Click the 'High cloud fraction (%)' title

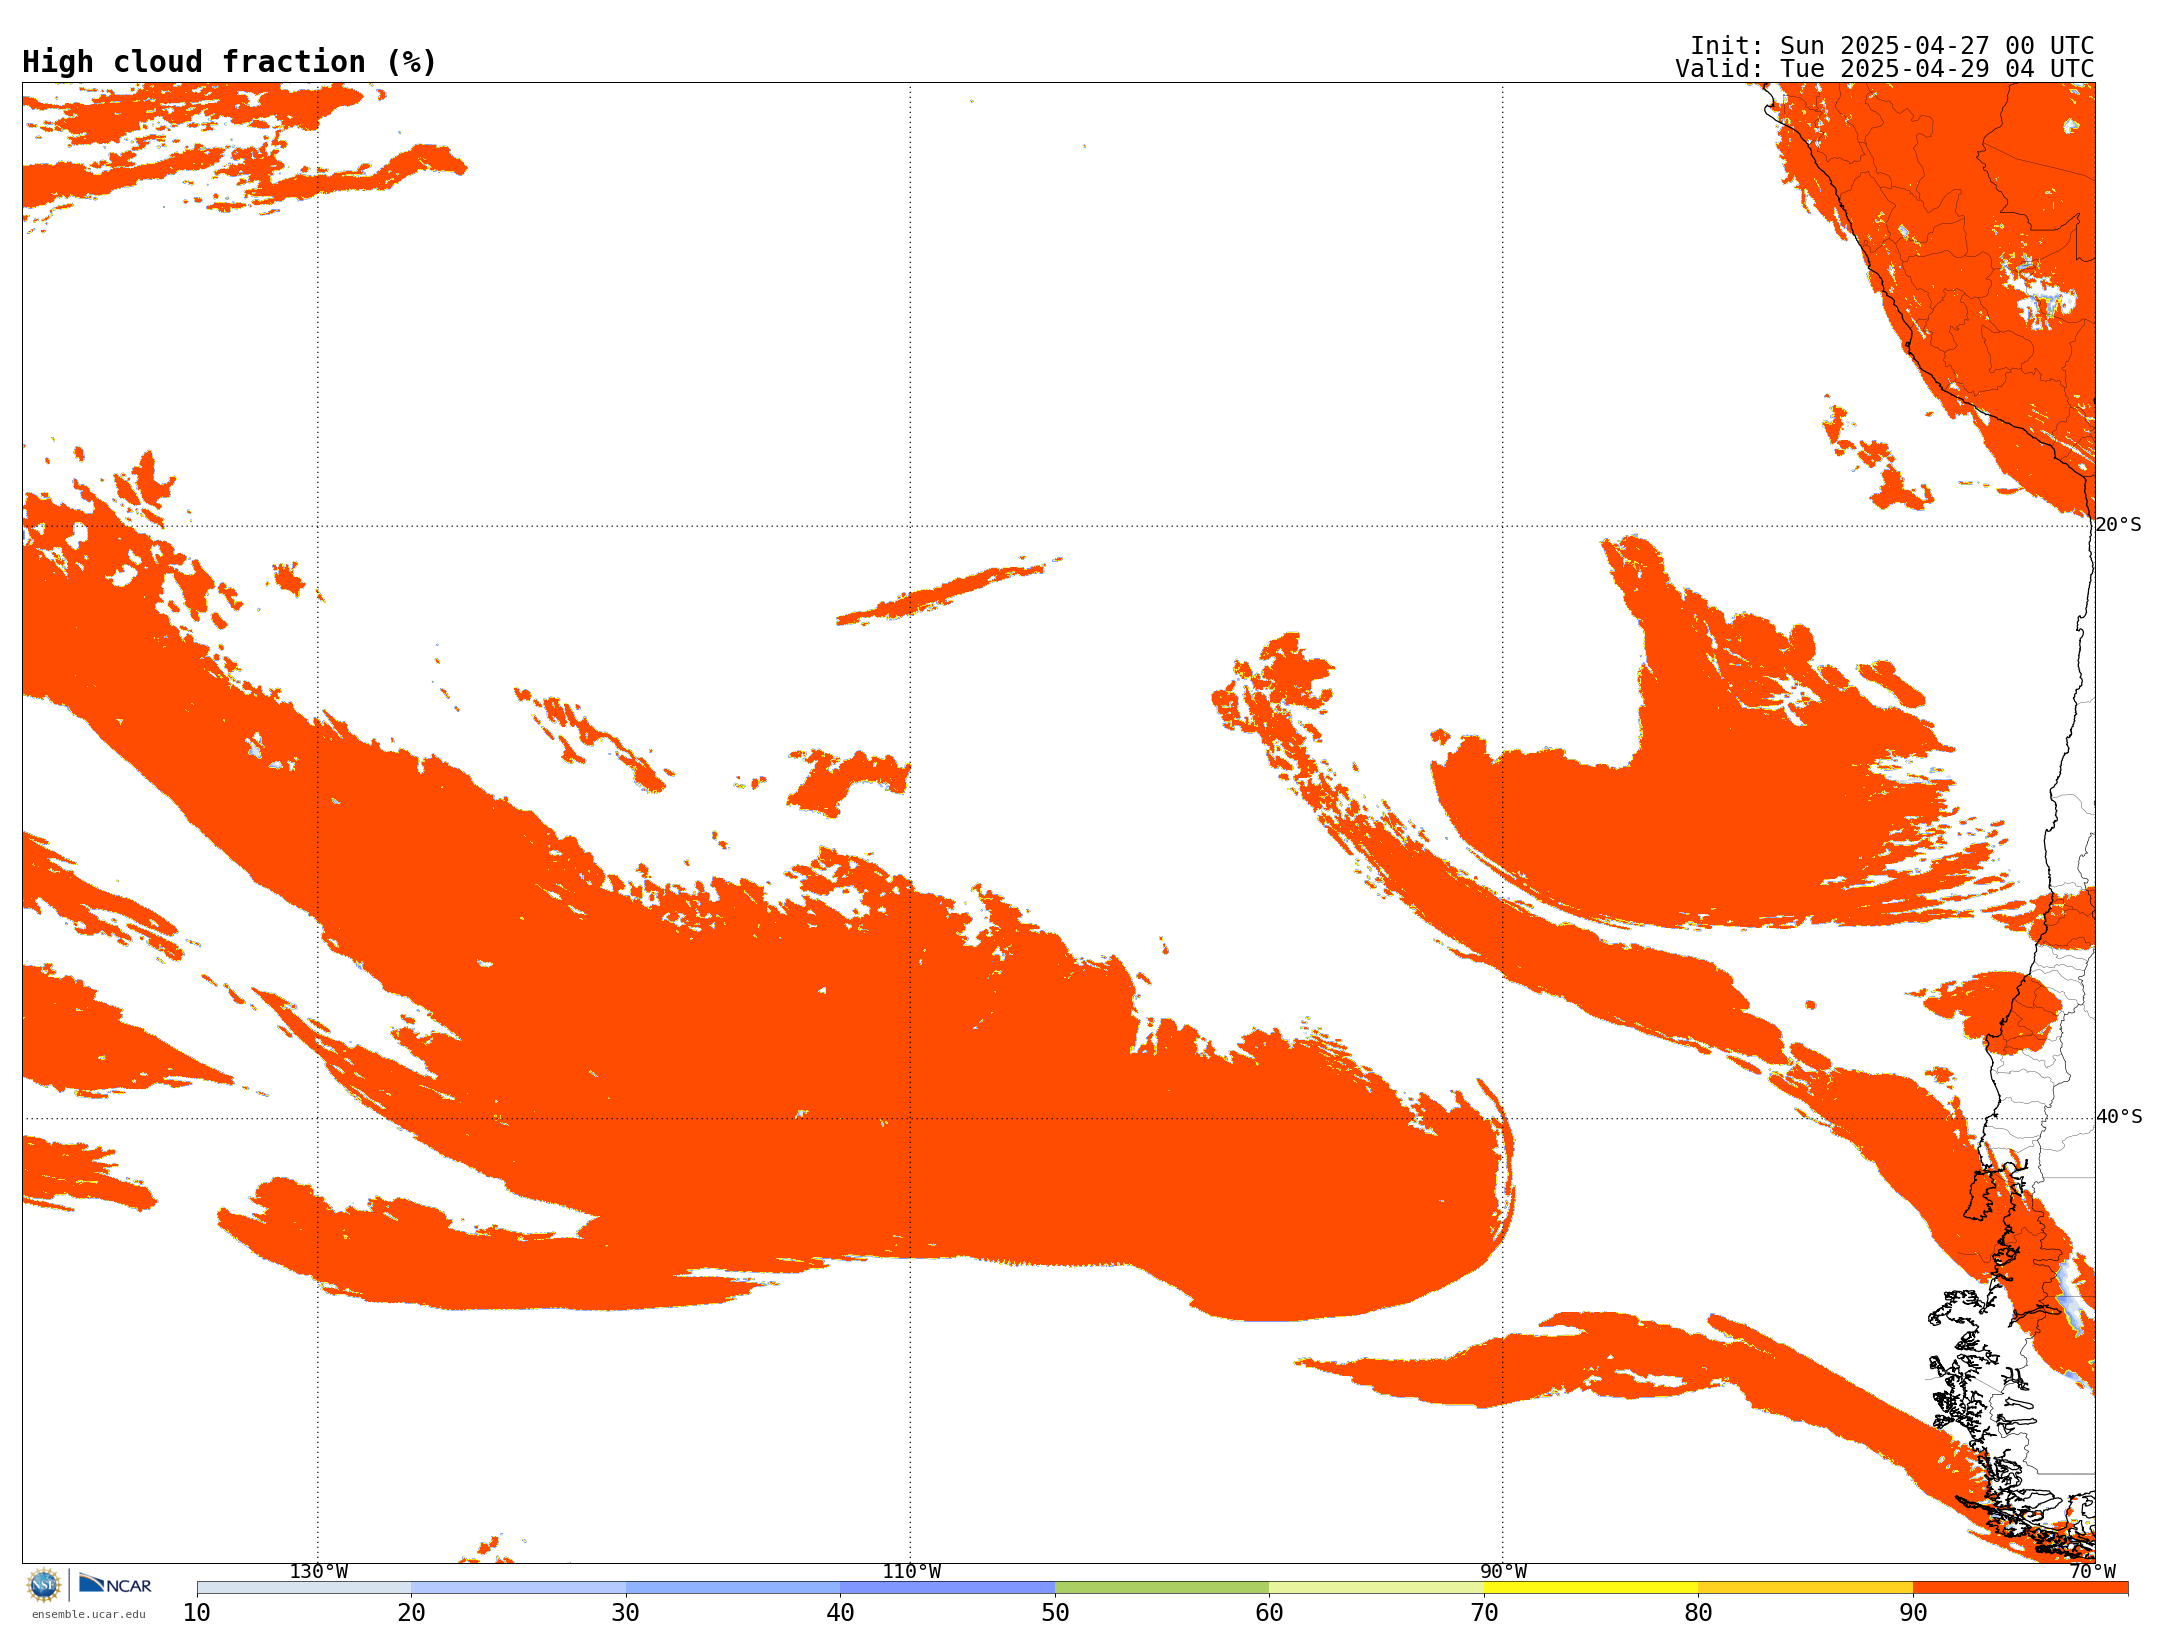(229, 62)
